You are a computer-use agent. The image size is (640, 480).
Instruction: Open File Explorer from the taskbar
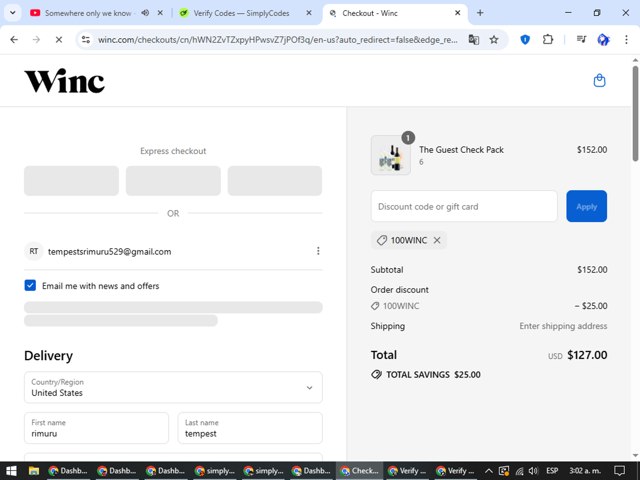tap(33, 471)
